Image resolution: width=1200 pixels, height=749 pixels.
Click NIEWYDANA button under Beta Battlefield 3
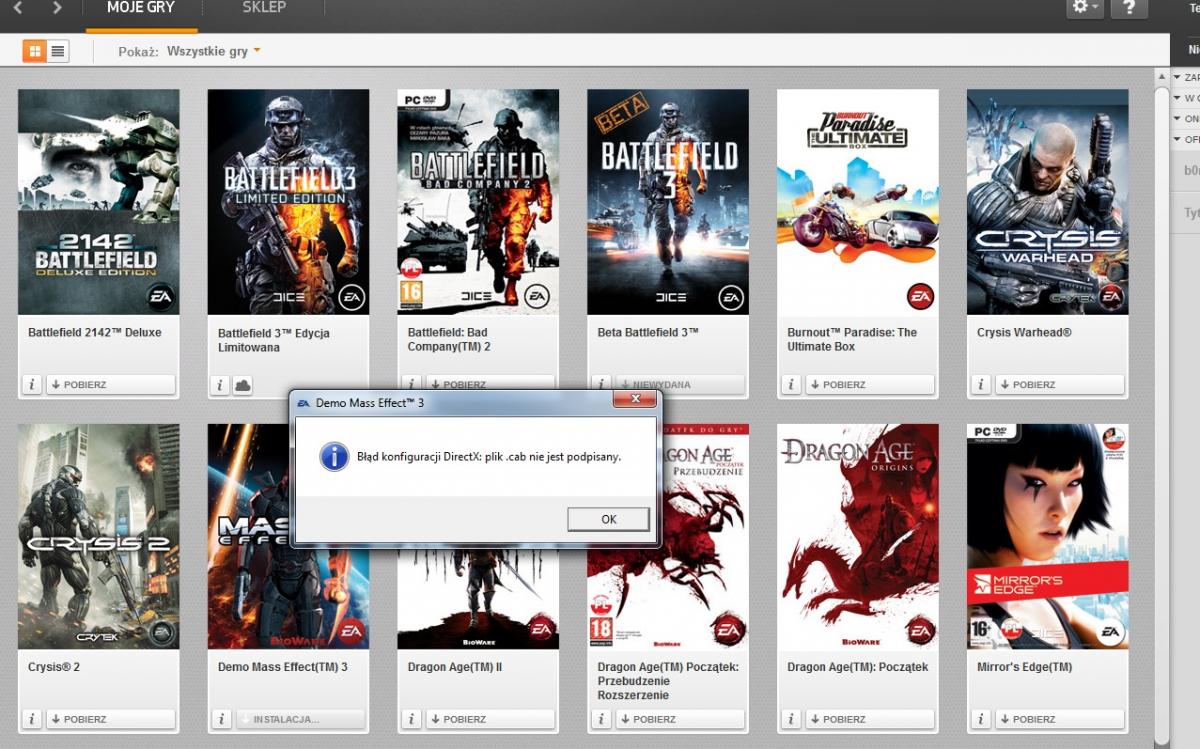click(679, 384)
